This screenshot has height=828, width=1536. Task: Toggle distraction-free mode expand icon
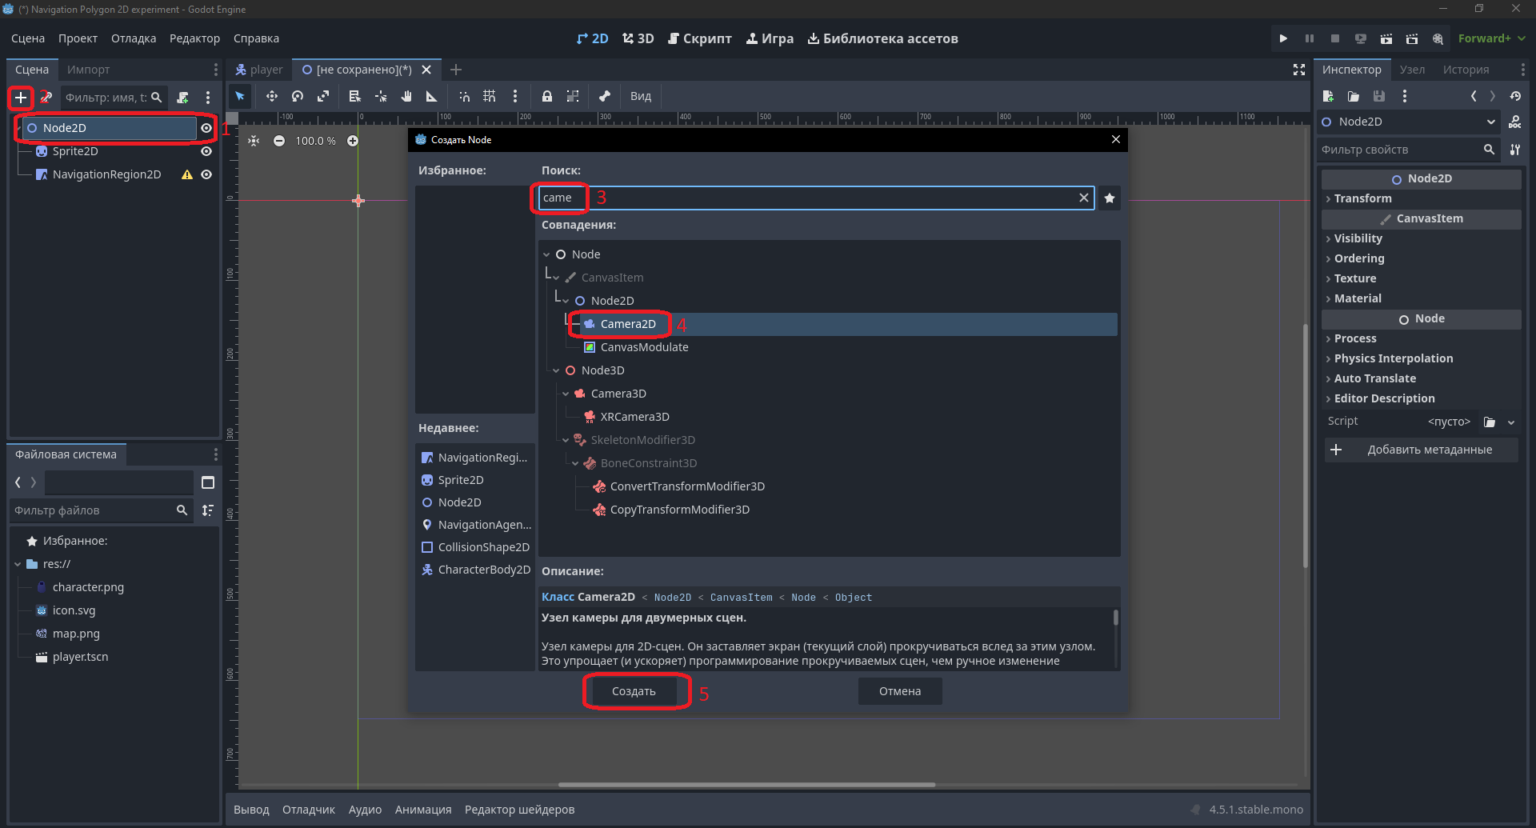1299,69
